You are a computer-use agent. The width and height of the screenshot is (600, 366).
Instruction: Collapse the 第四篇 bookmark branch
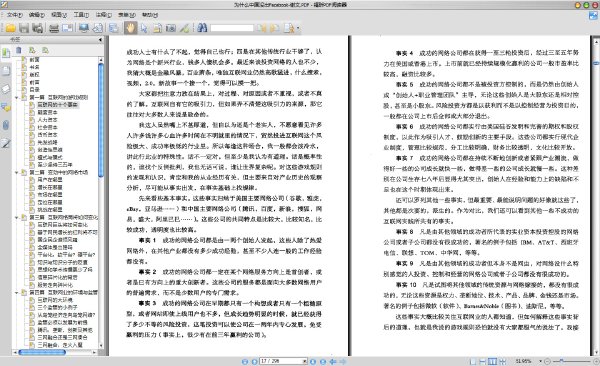coord(16,292)
